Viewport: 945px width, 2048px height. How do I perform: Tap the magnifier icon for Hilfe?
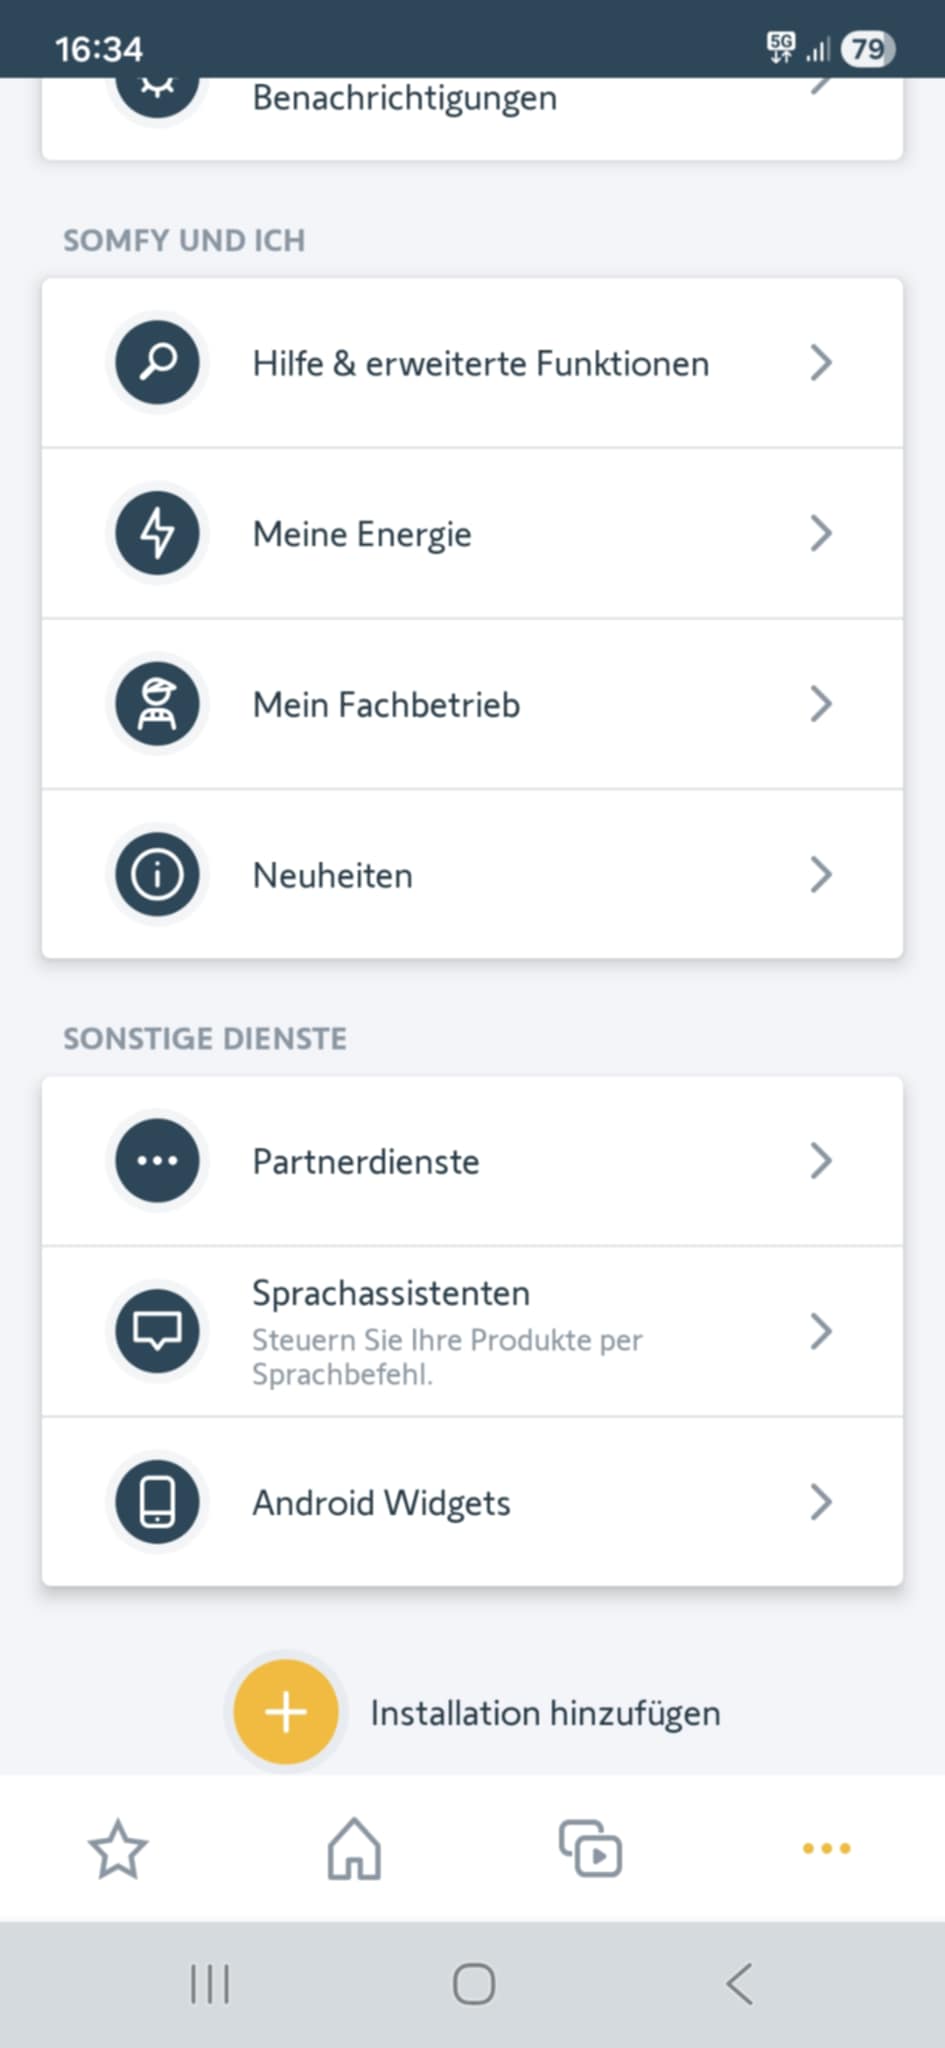point(157,362)
